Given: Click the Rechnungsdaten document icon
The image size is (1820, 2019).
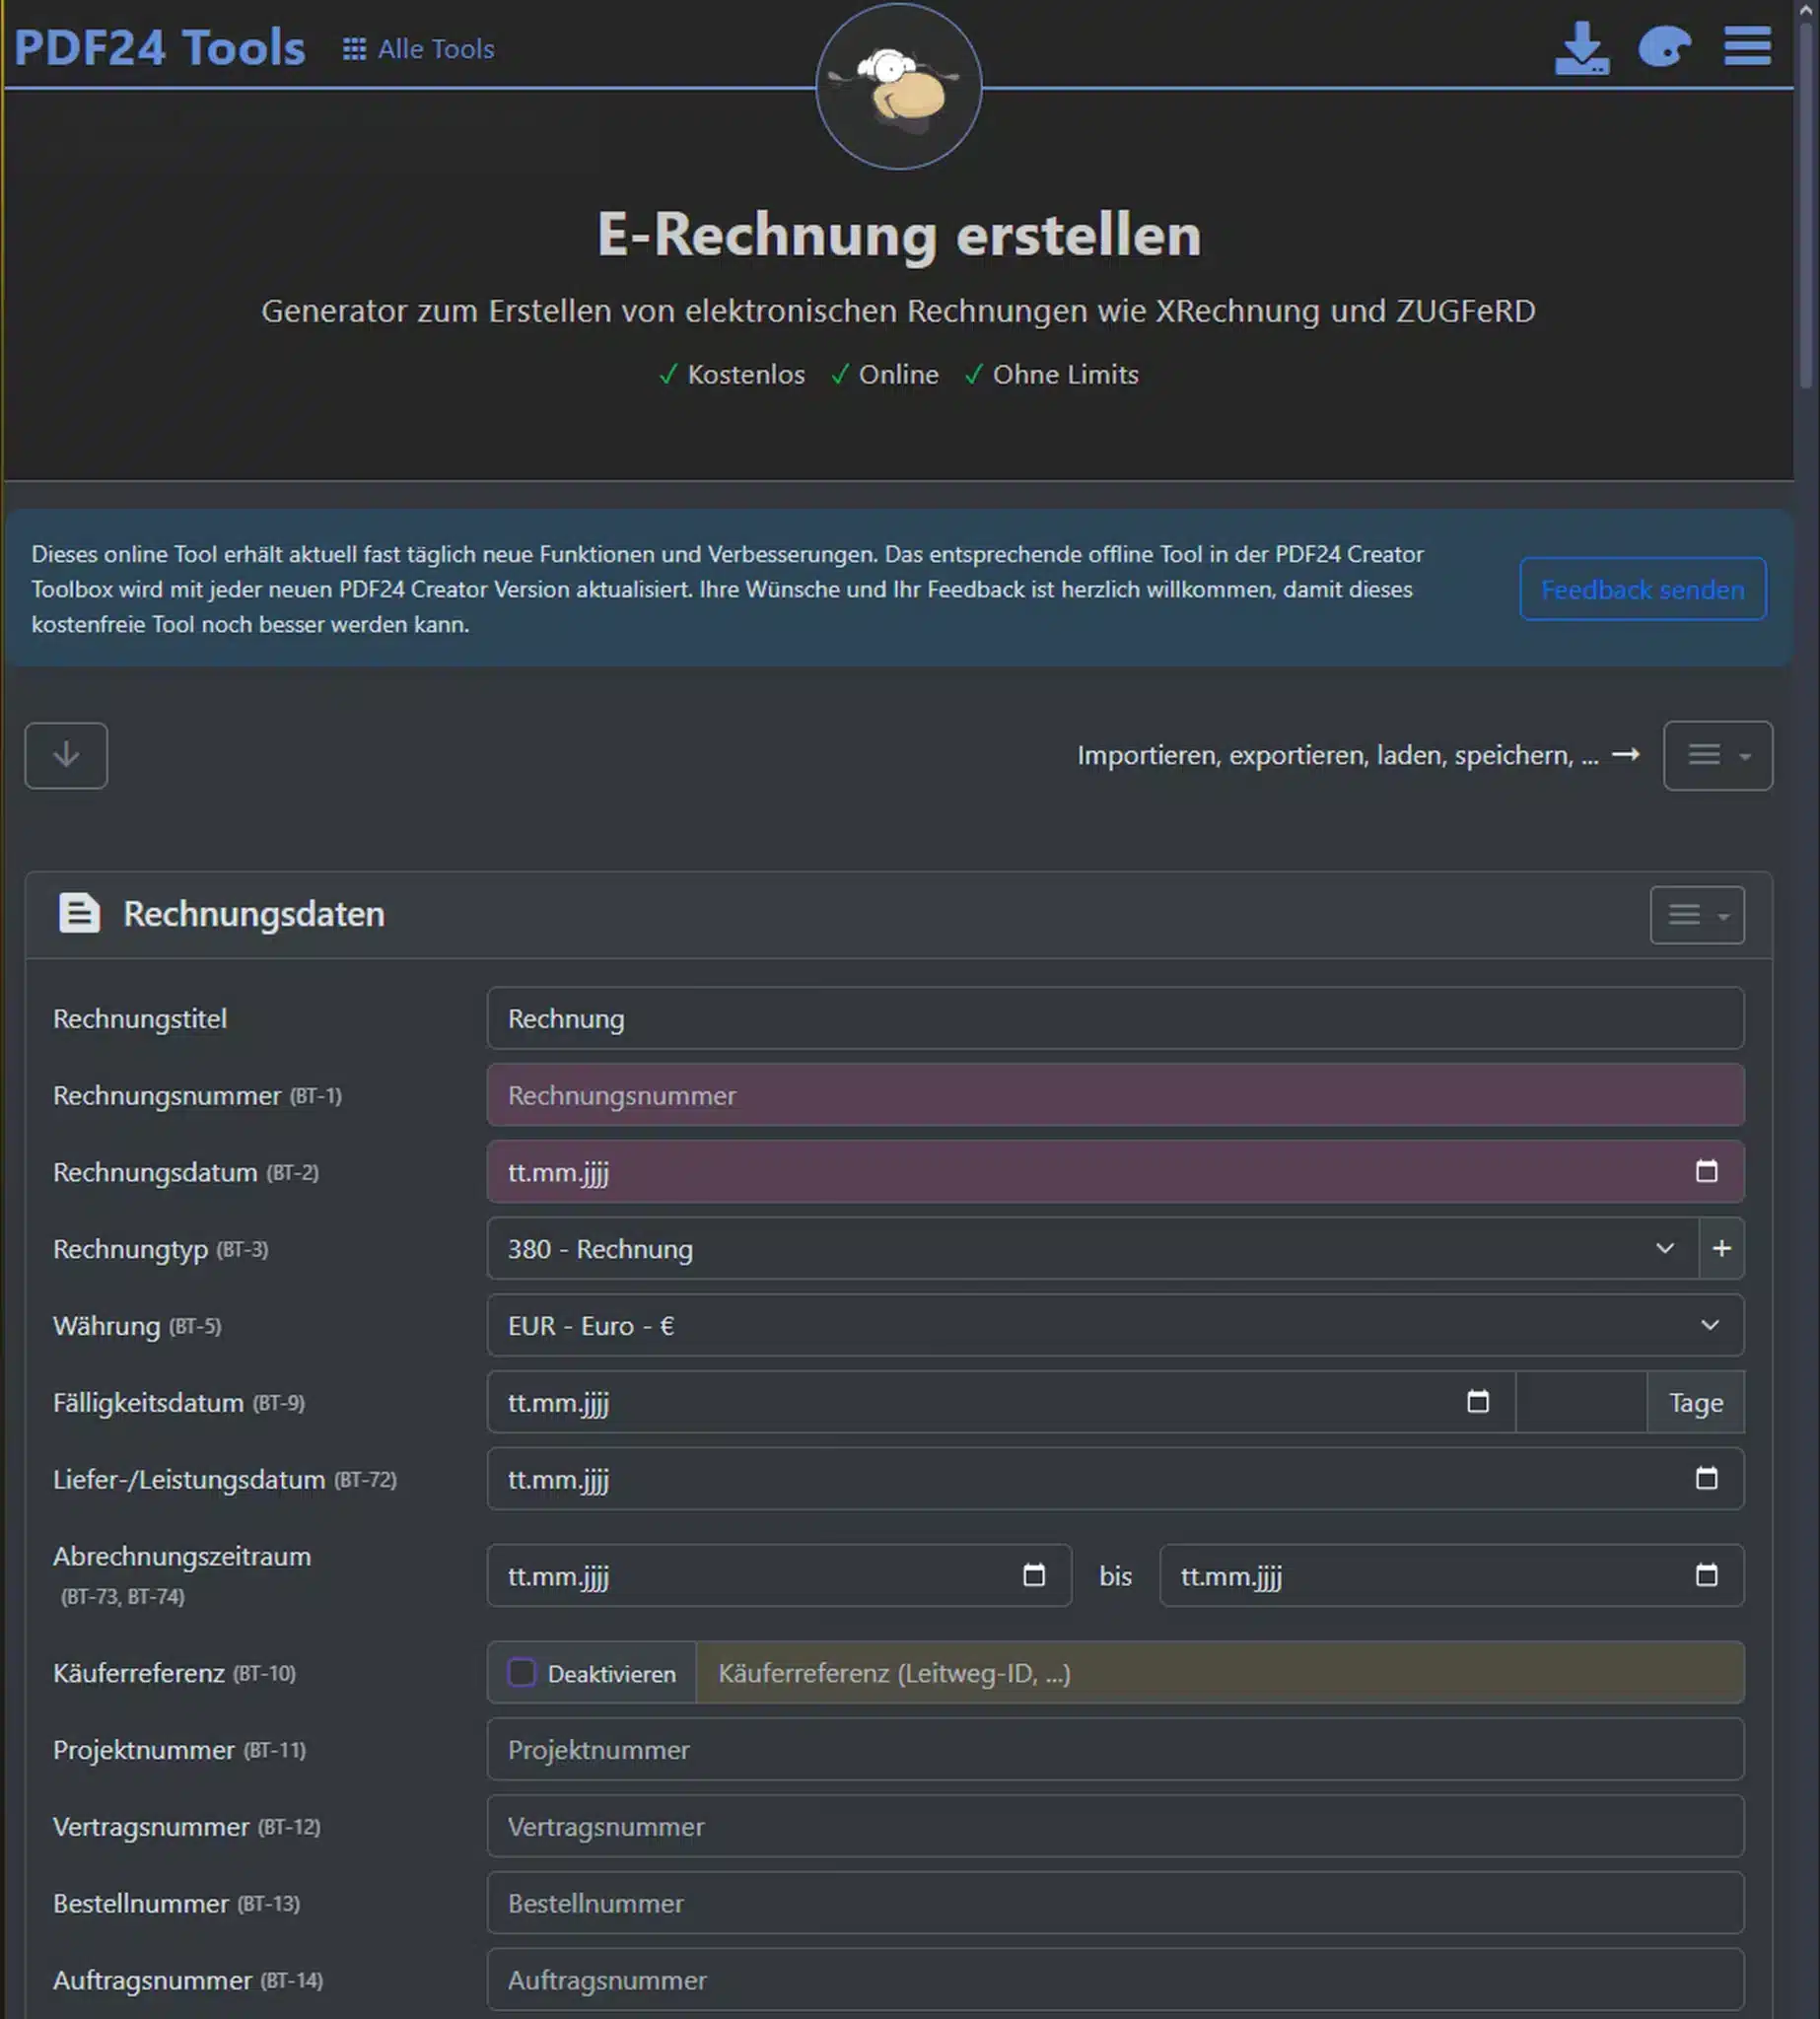Looking at the screenshot, I should 79,913.
